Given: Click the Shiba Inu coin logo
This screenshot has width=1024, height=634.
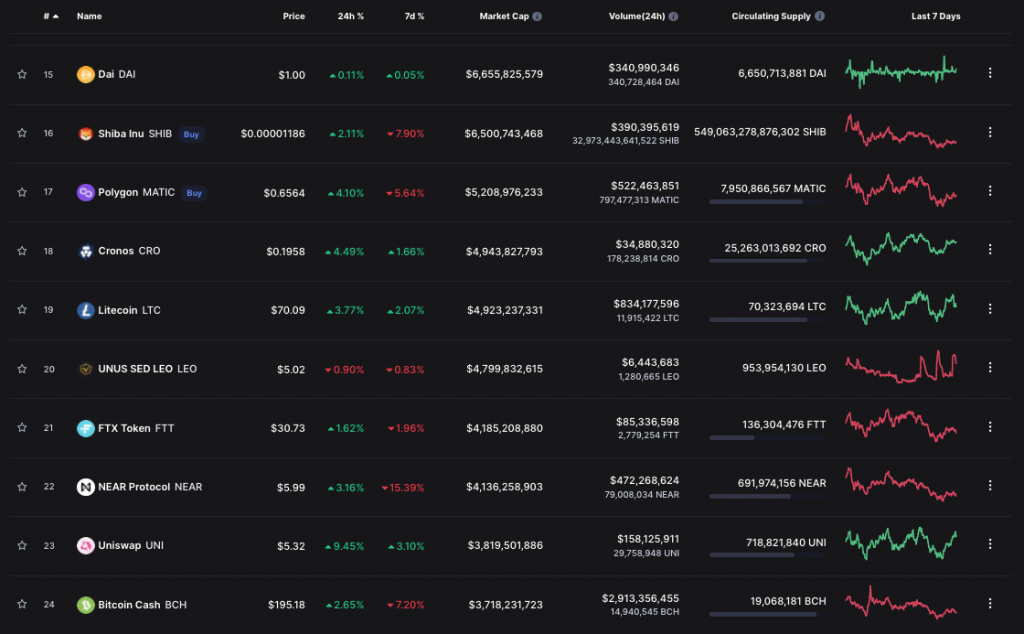Looking at the screenshot, I should (86, 134).
